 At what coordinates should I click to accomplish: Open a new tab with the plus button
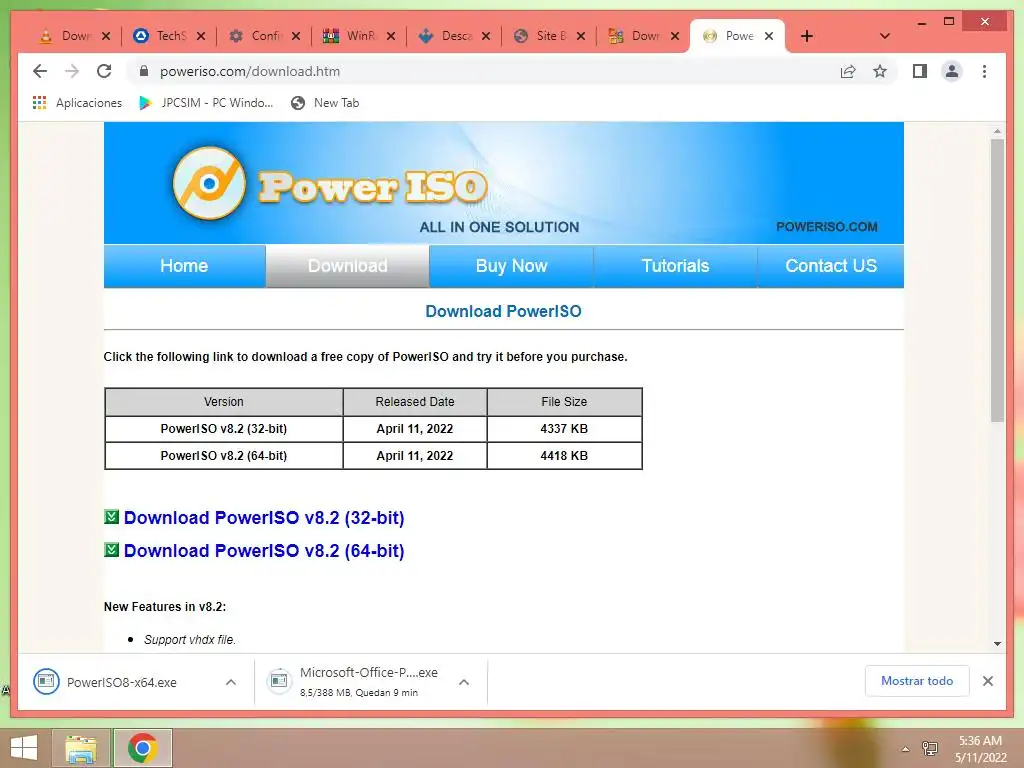point(807,36)
